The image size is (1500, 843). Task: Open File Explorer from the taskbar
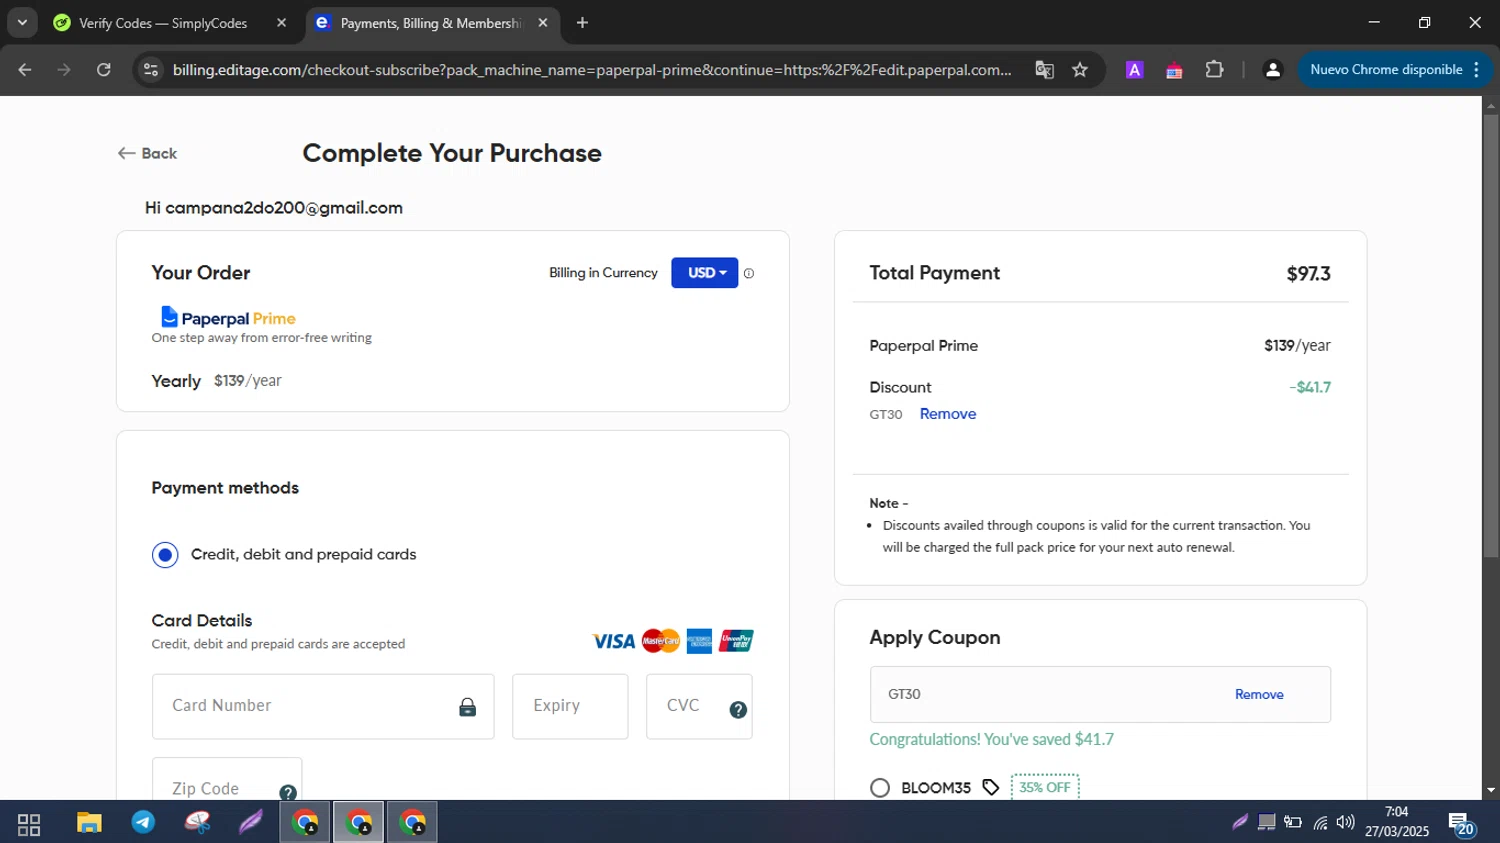(x=90, y=823)
